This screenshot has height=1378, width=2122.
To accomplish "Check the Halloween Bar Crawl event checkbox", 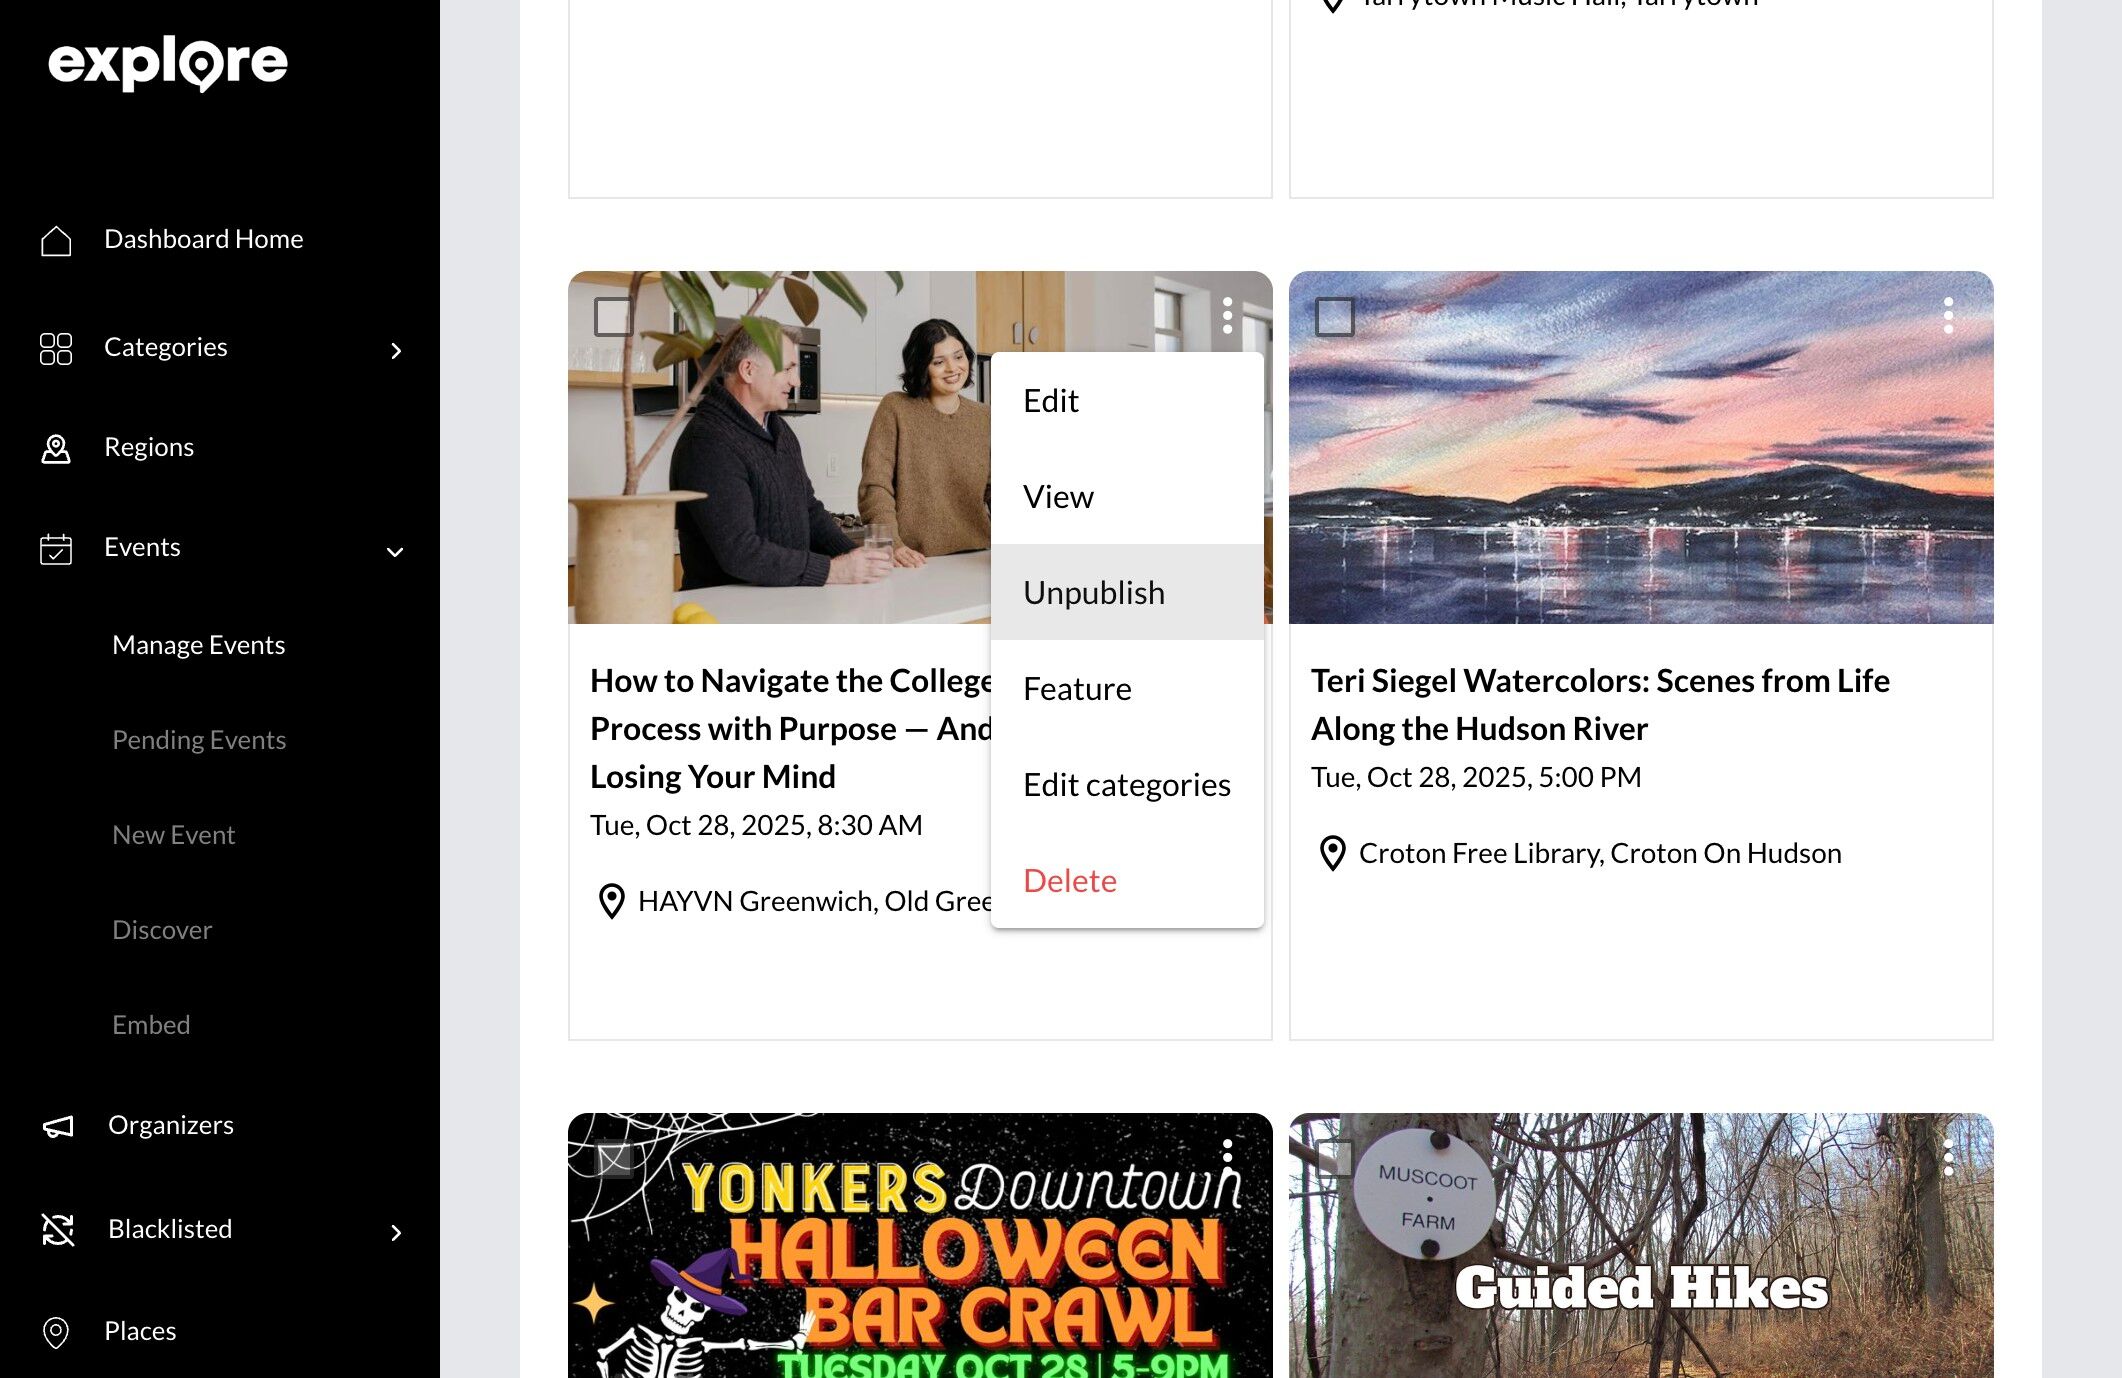I will pyautogui.click(x=613, y=1158).
